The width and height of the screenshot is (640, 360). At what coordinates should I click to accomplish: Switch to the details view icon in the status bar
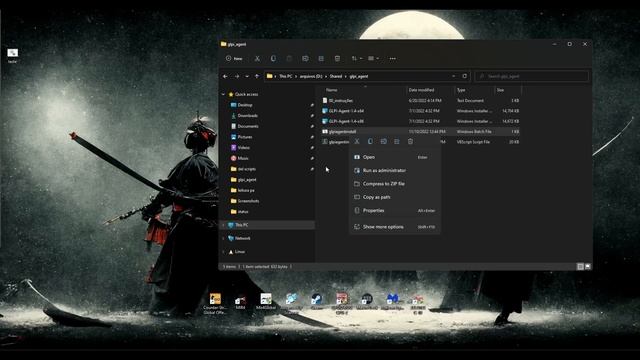coord(580,267)
